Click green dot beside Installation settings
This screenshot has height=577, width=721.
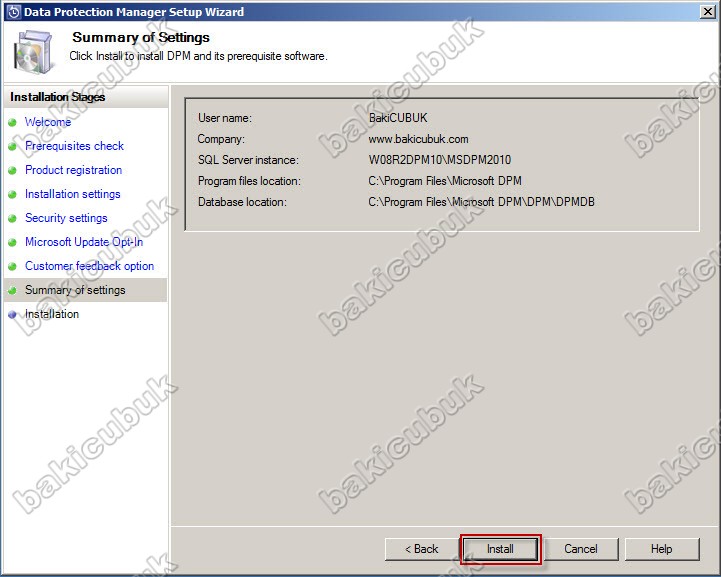coord(12,194)
